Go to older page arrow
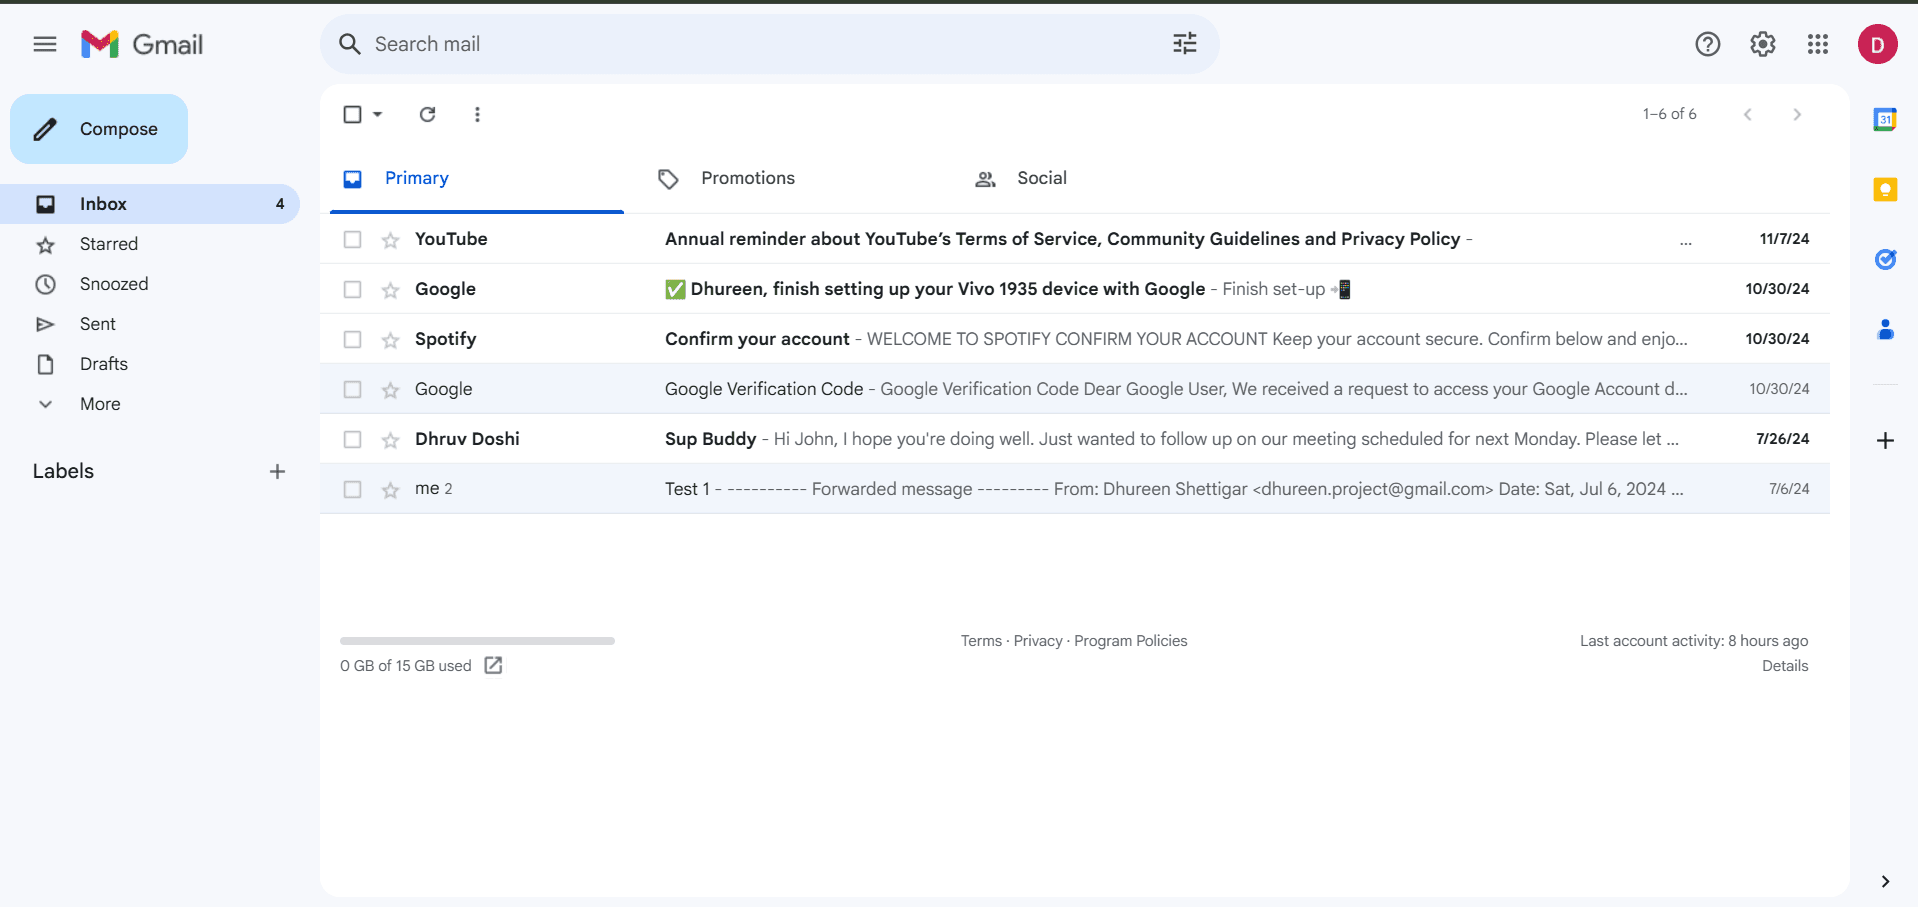Screen dimensions: 1918x907 pyautogui.click(x=1797, y=114)
